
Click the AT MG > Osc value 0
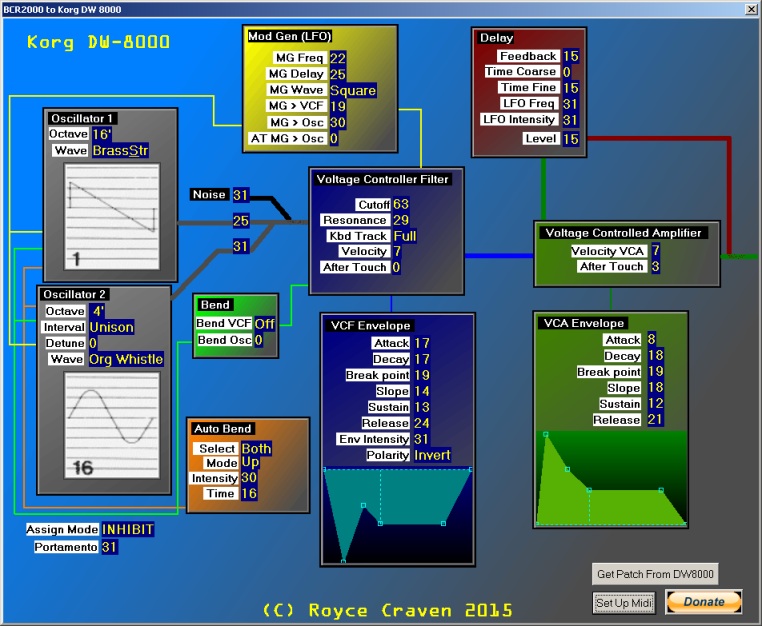334,139
